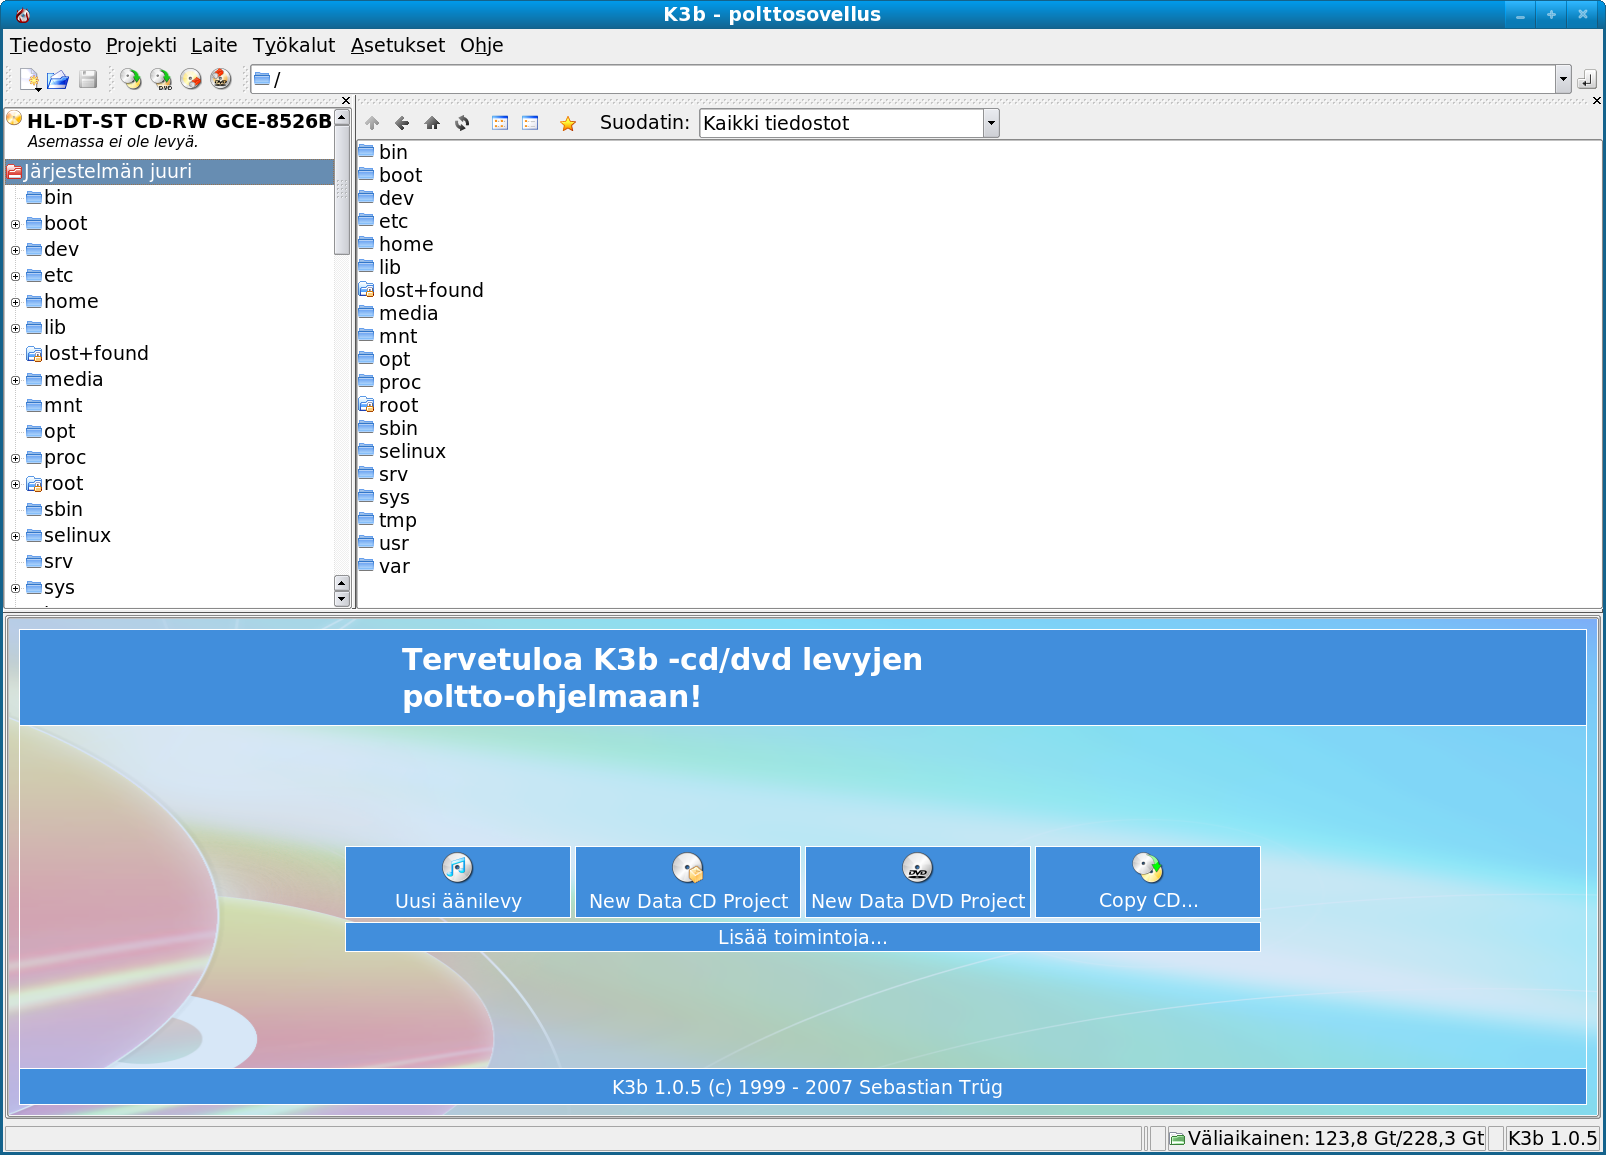Image resolution: width=1606 pixels, height=1155 pixels.
Task: Click the new project toolbar icon
Action: 29,79
